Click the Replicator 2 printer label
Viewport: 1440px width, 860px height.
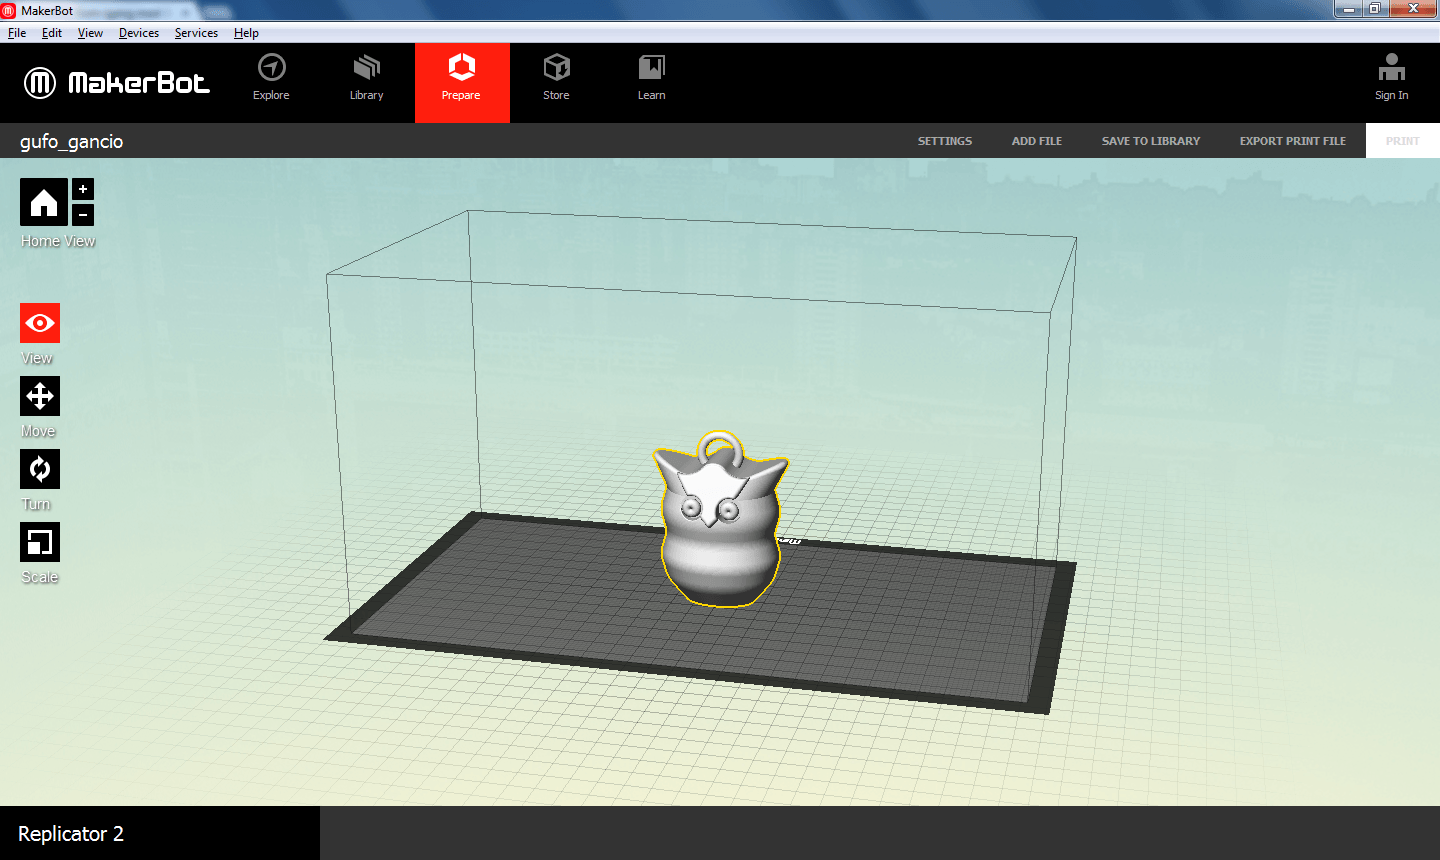tap(71, 834)
